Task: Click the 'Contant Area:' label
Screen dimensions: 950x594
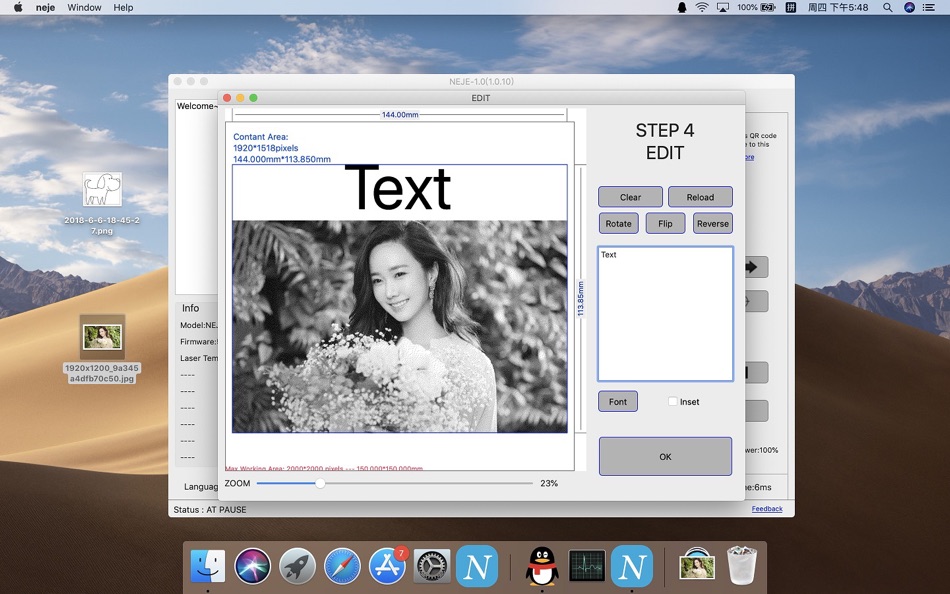Action: [261, 137]
